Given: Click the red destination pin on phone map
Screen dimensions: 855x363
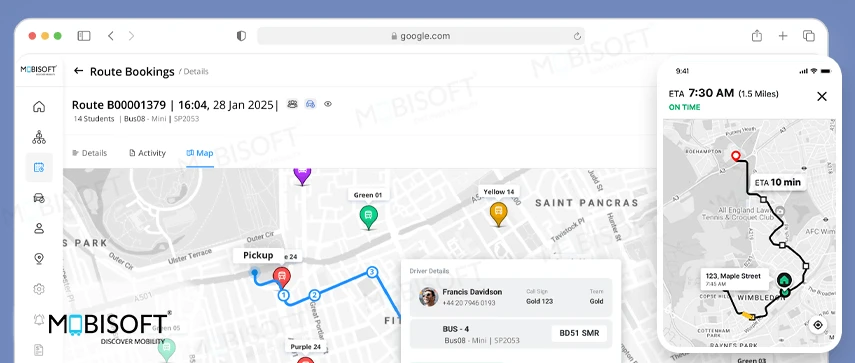Looking at the screenshot, I should (736, 156).
